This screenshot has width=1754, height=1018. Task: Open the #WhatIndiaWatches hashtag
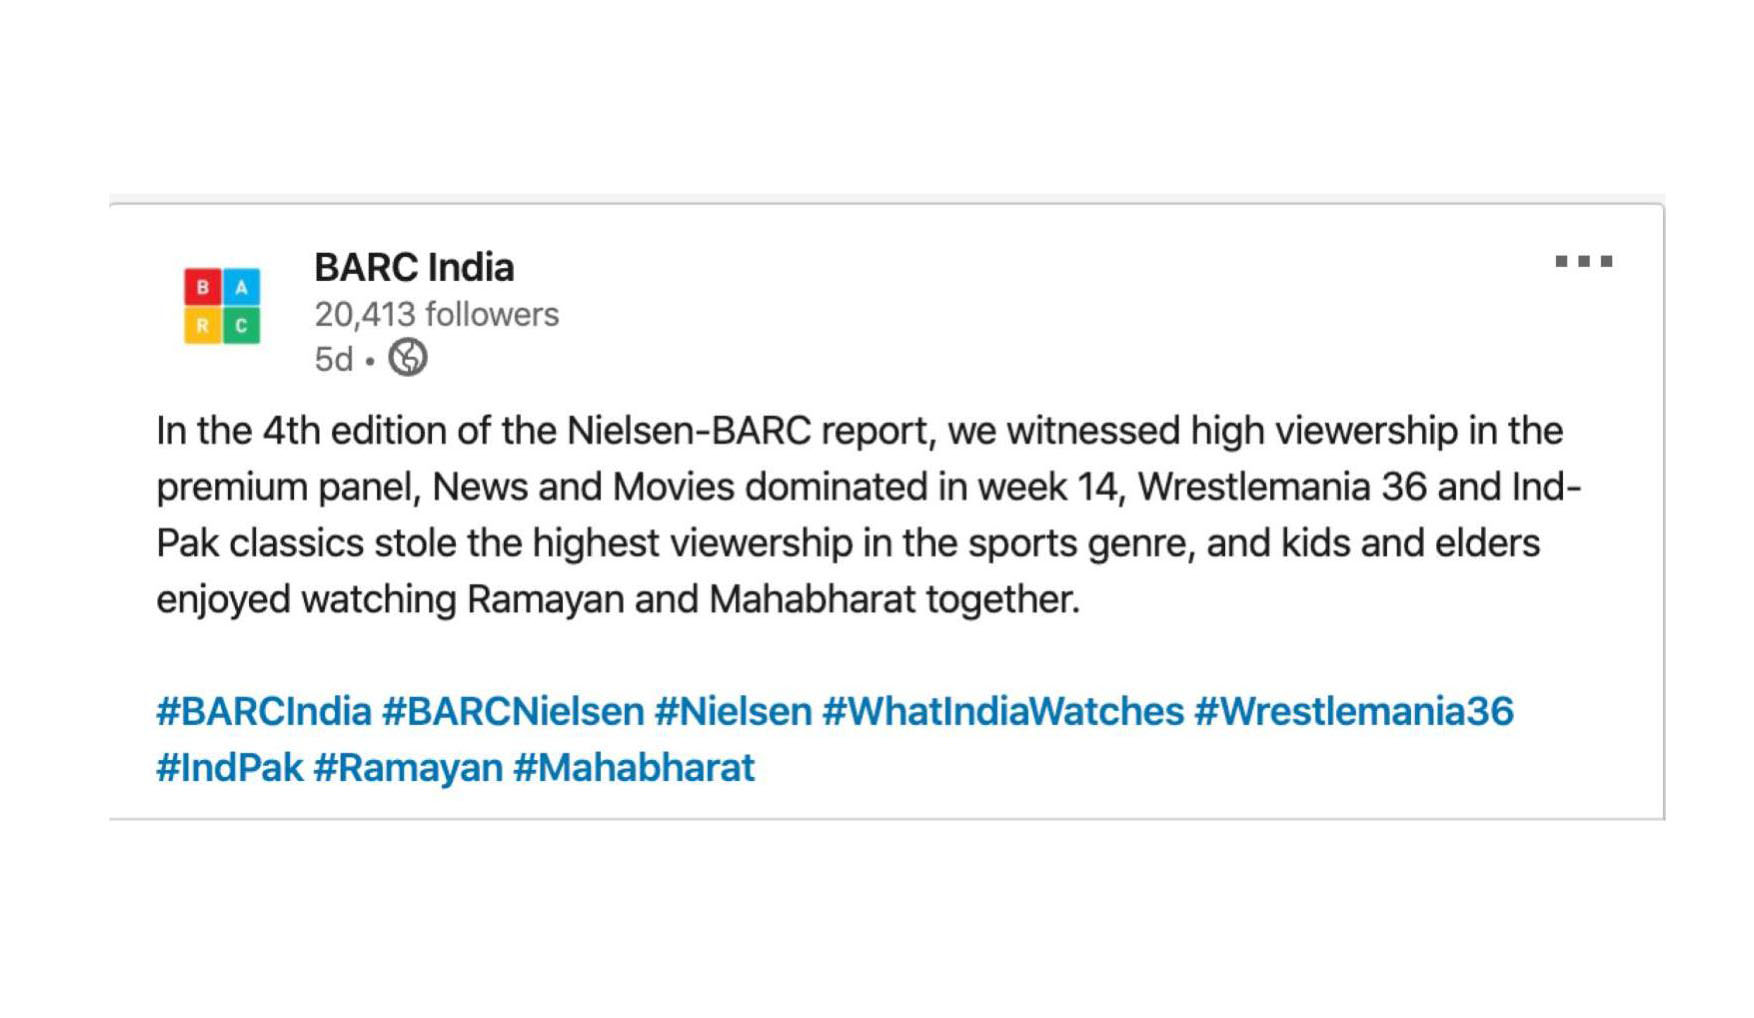coord(1003,711)
